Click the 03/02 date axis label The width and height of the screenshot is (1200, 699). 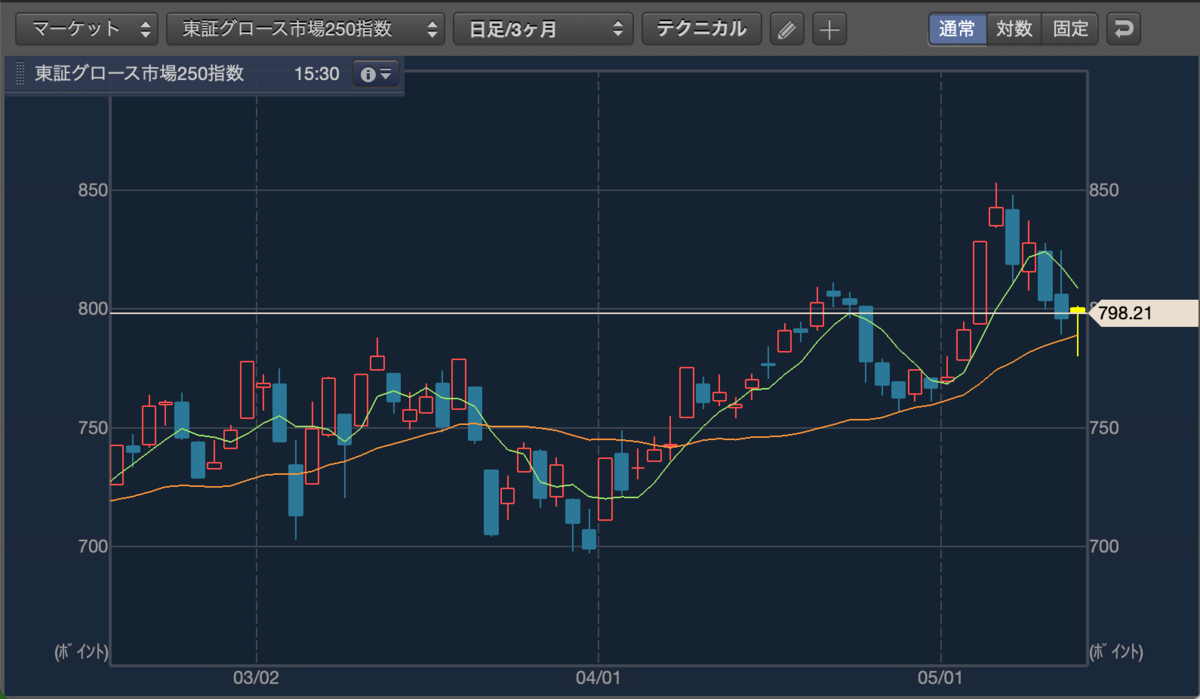coord(257,677)
